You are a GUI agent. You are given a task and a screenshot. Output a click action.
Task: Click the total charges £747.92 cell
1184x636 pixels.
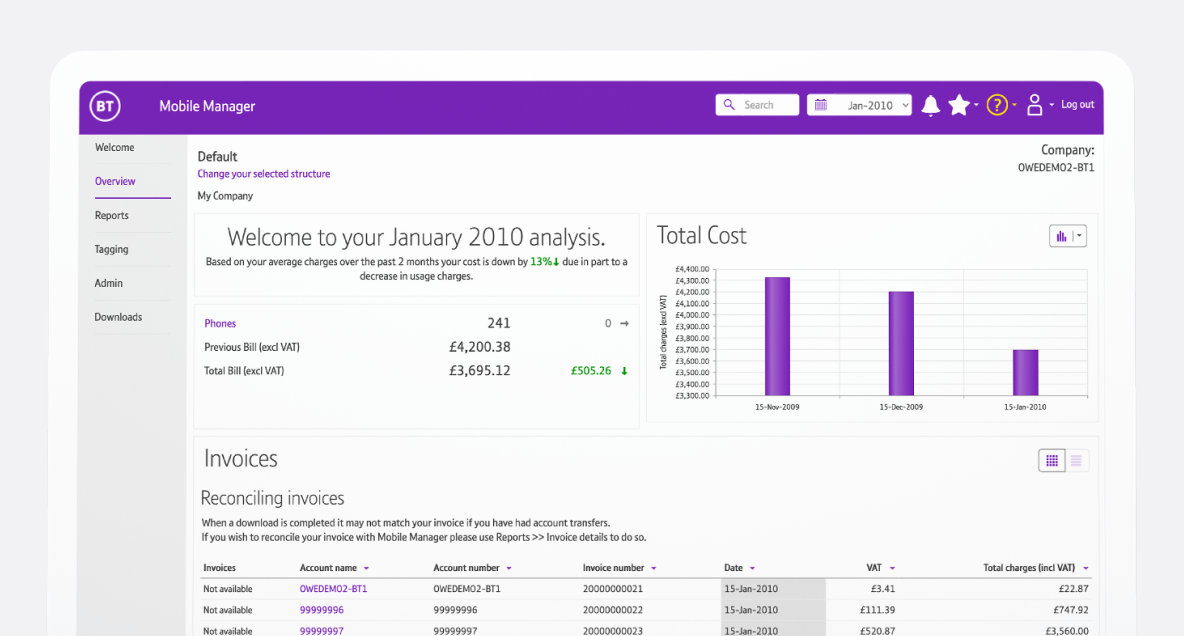click(1071, 610)
